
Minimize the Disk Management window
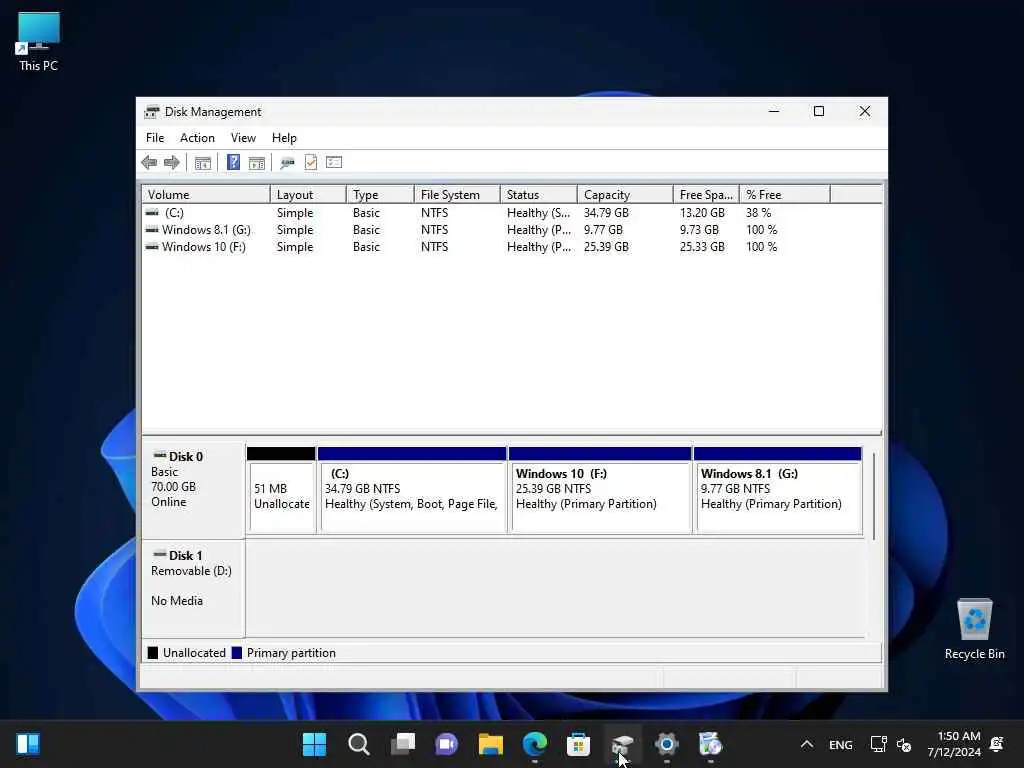point(774,112)
